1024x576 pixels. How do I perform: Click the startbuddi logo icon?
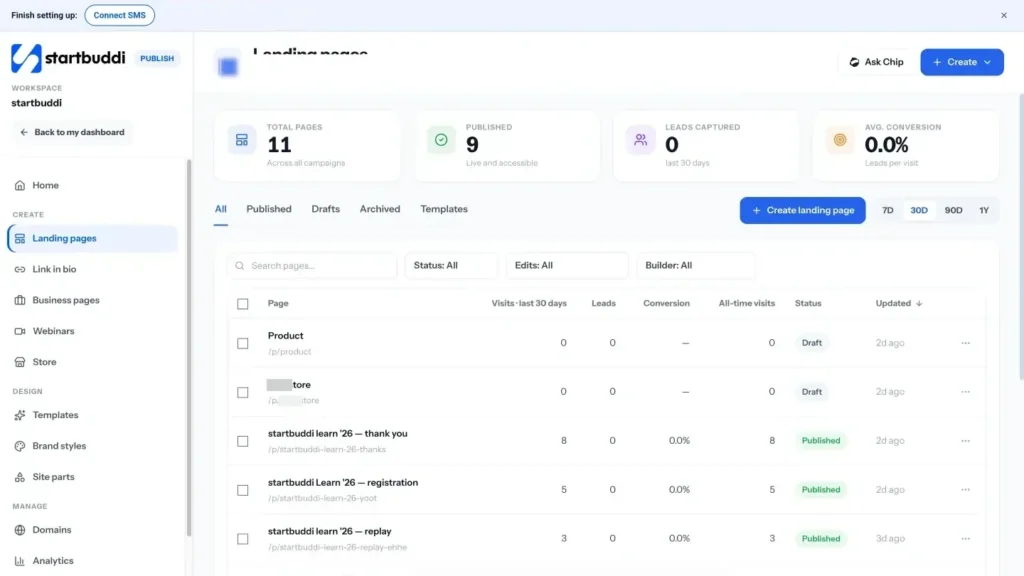[x=26, y=58]
